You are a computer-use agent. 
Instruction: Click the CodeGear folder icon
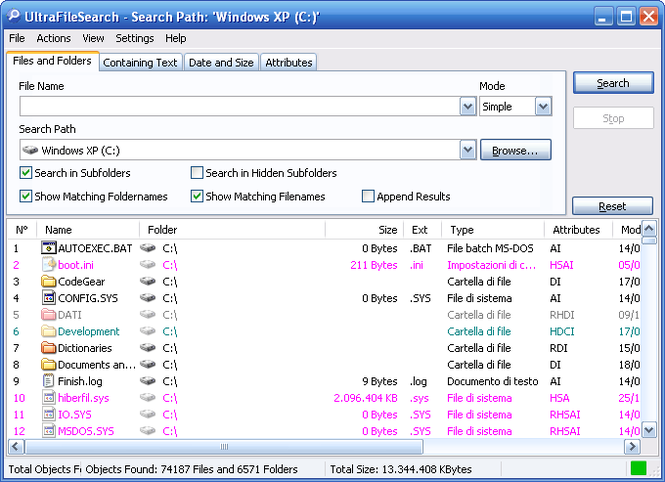pyautogui.click(x=49, y=281)
